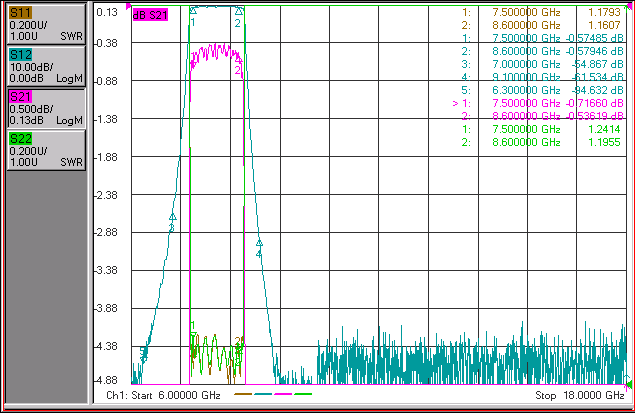Click pink S21 marker 2 on ripple trace
This screenshot has width=635, height=413.
pos(239,62)
